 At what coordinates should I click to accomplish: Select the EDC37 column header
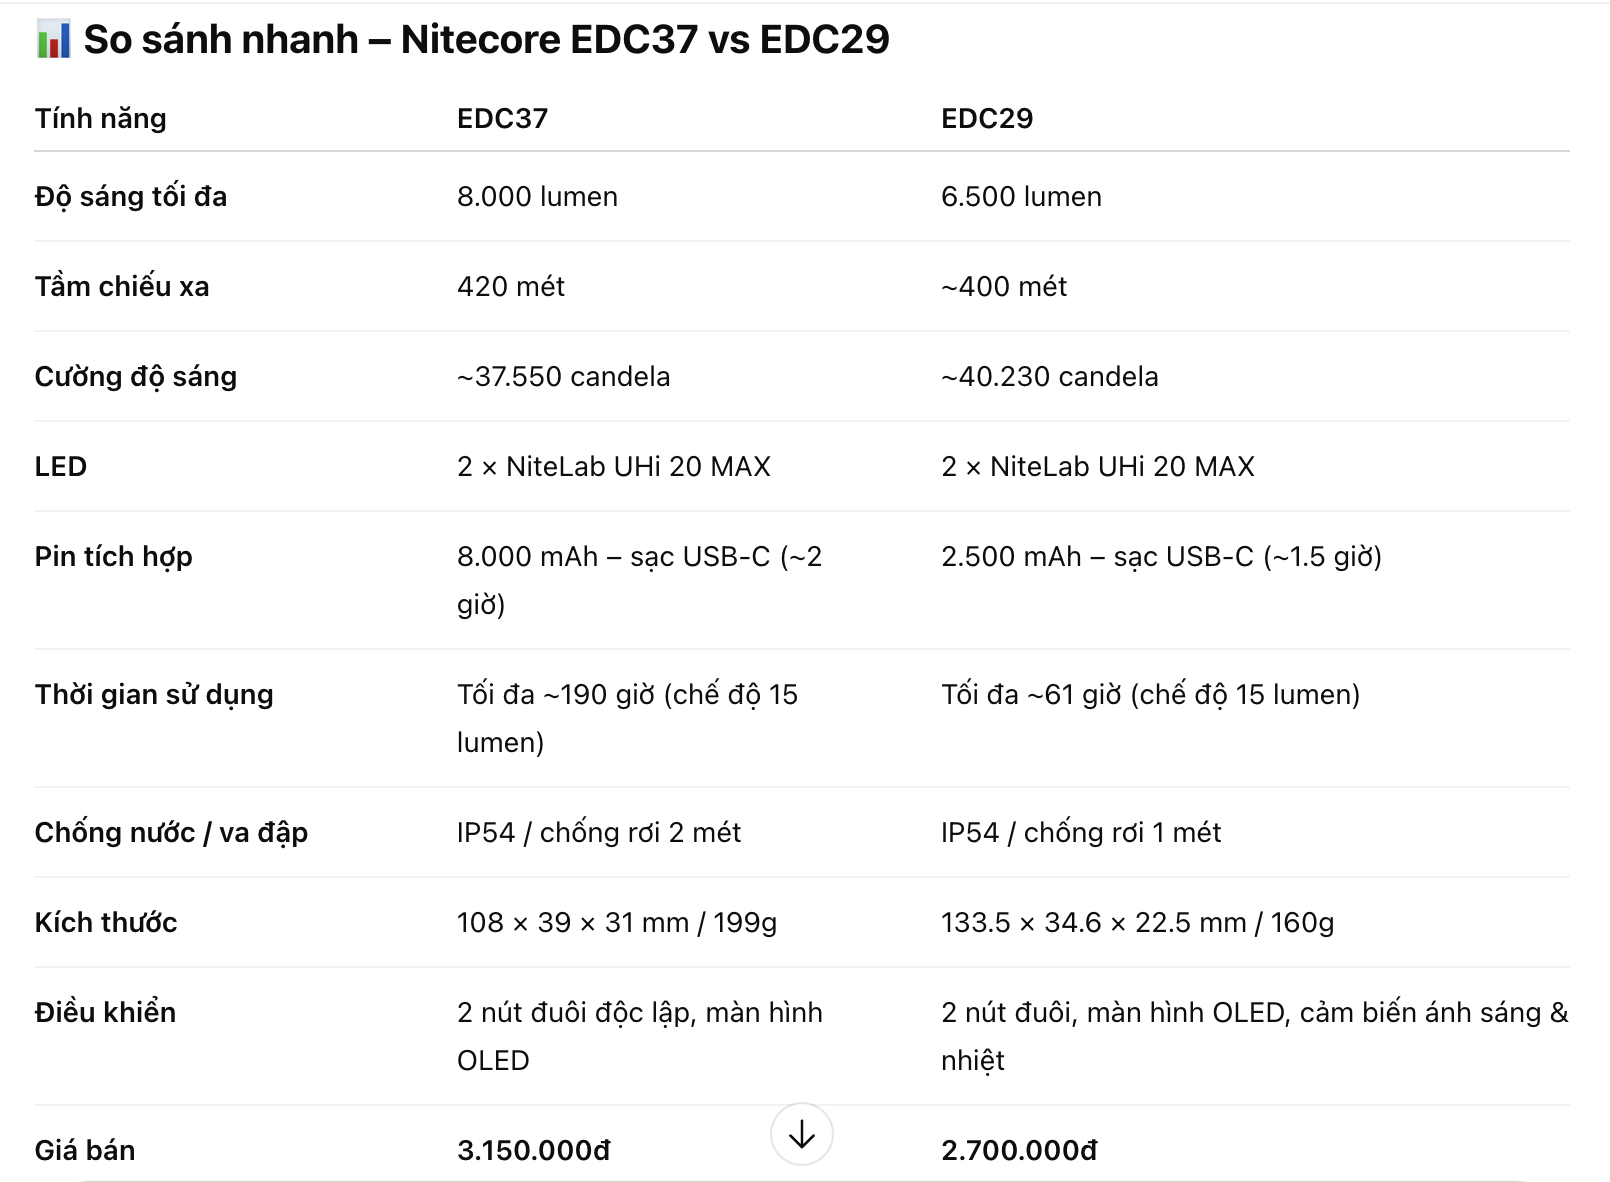point(502,118)
